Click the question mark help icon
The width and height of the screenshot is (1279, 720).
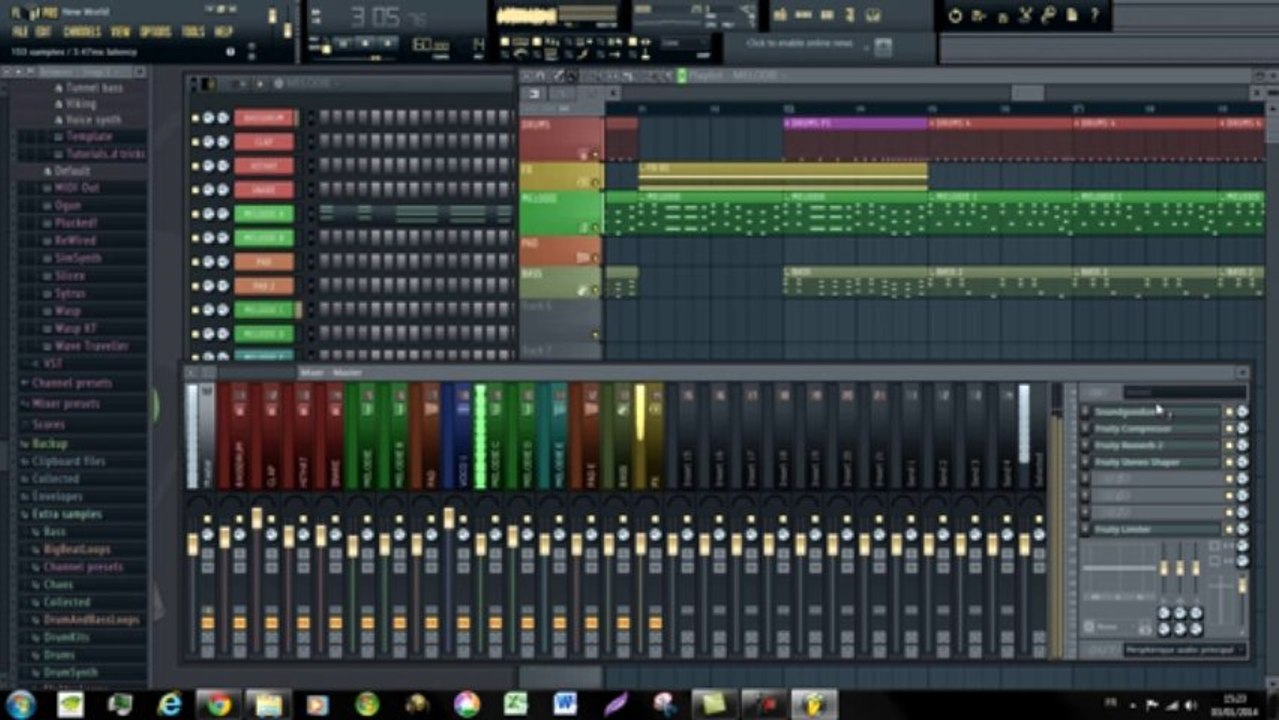1095,15
